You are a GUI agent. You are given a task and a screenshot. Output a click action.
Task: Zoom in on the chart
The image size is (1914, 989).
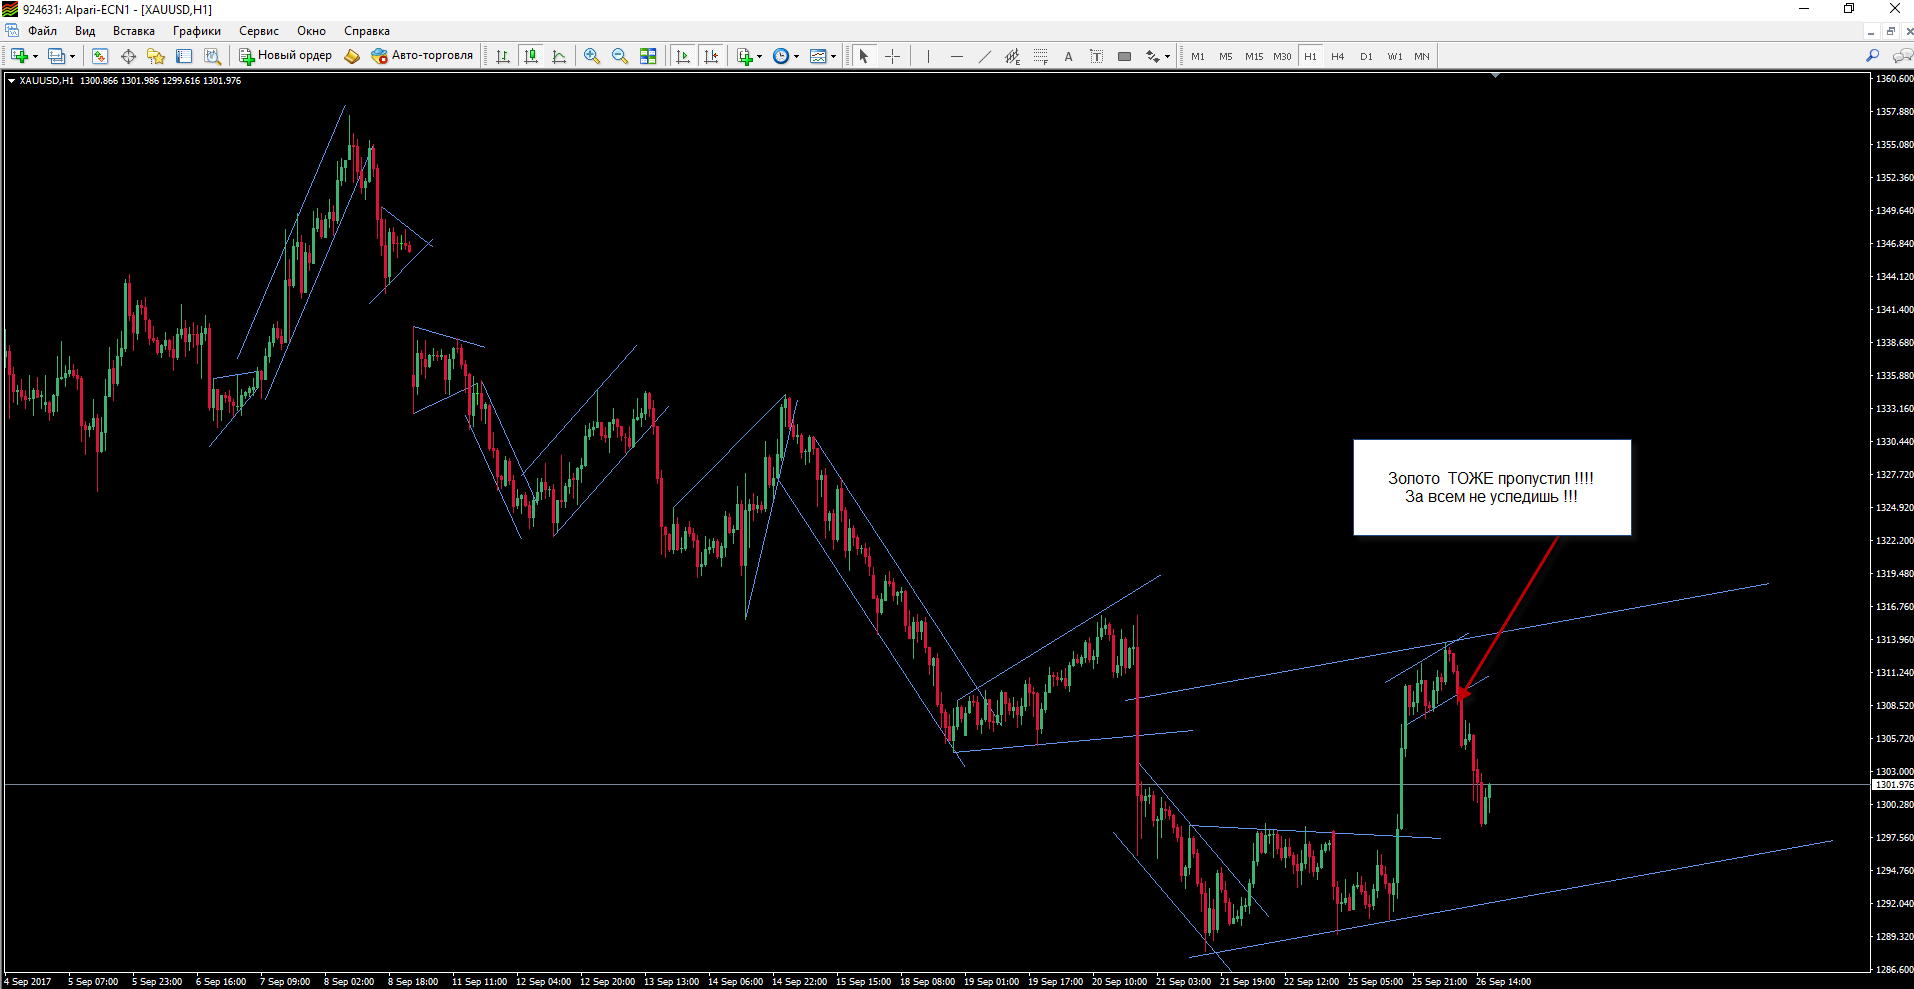pos(592,56)
